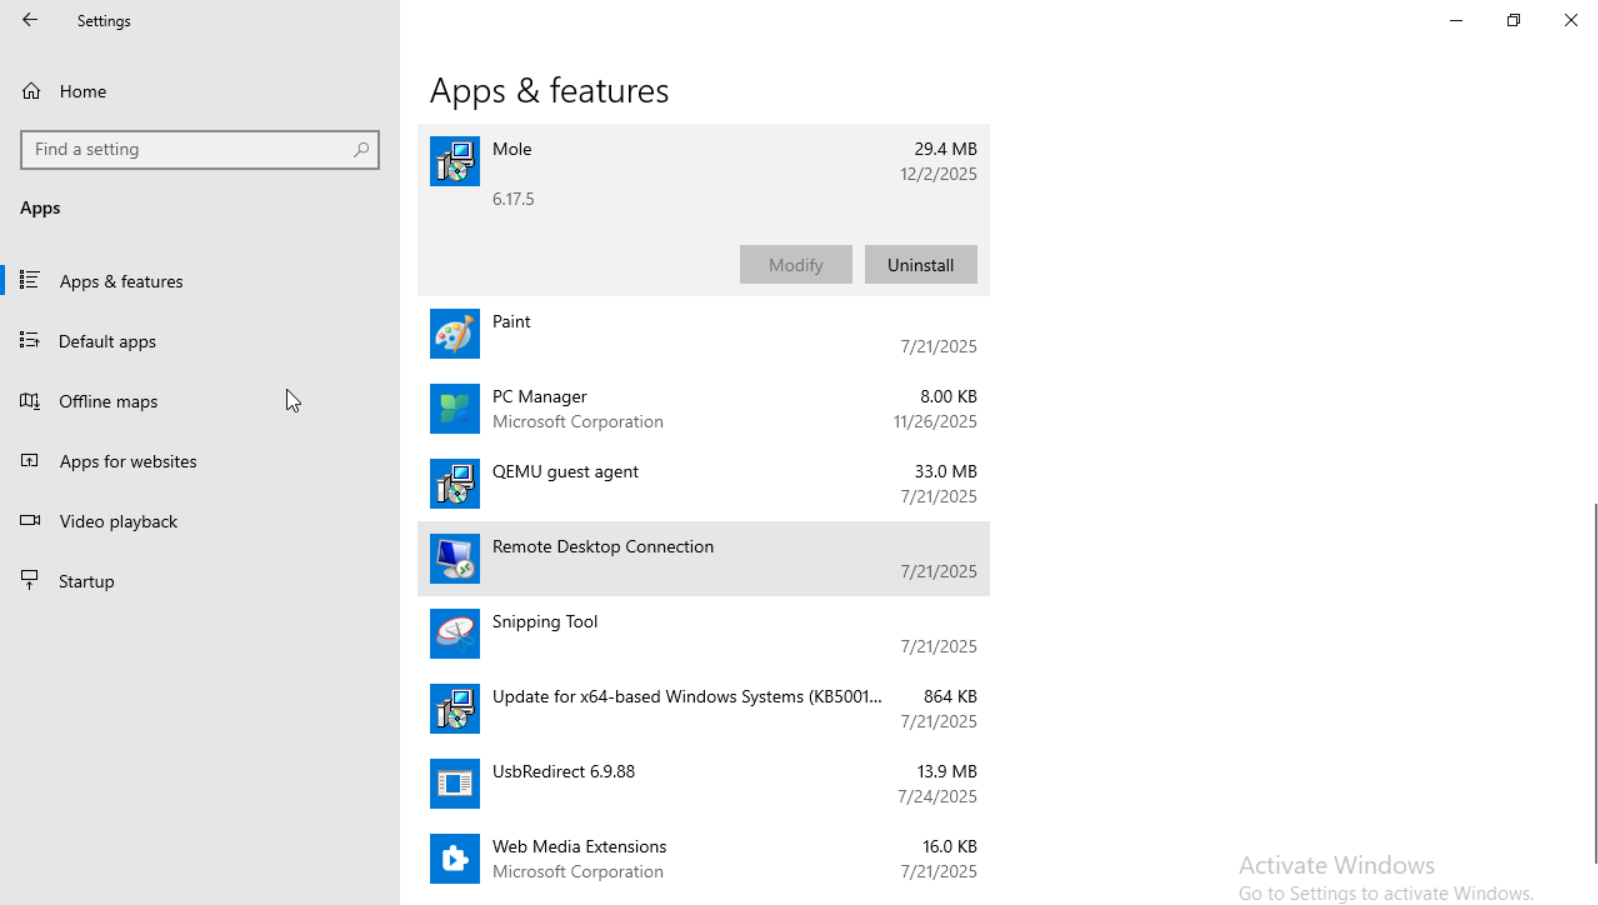
Task: Click the Web Media Extensions icon
Action: coord(454,859)
